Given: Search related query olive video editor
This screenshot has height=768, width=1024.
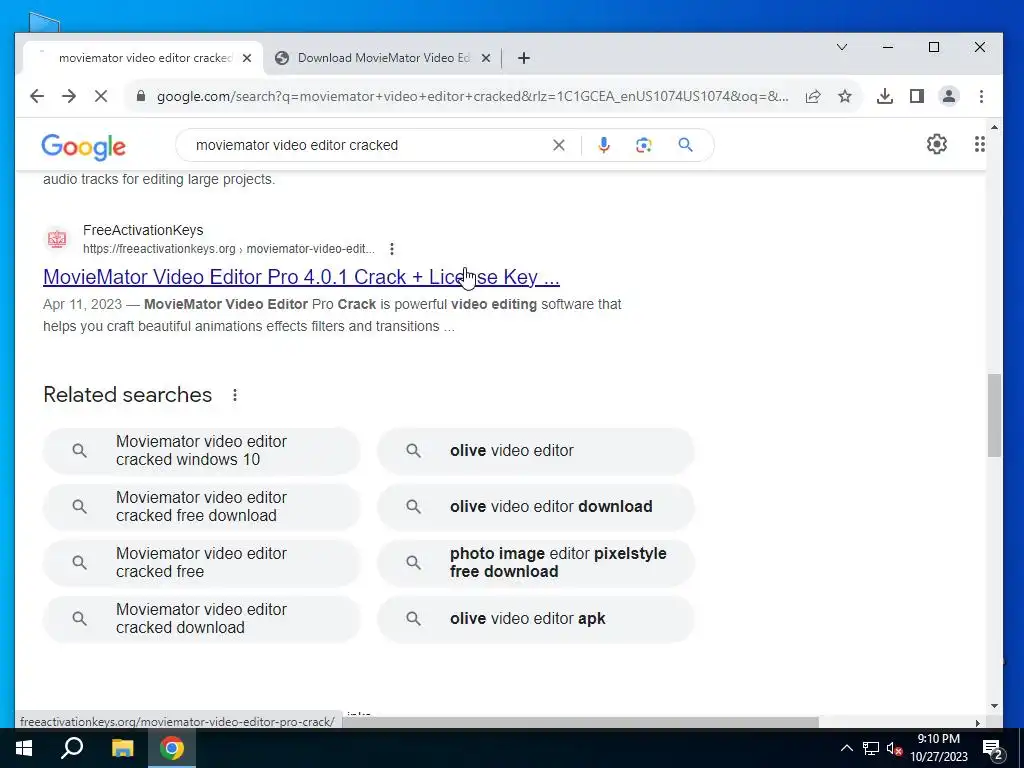Looking at the screenshot, I should 536,451.
